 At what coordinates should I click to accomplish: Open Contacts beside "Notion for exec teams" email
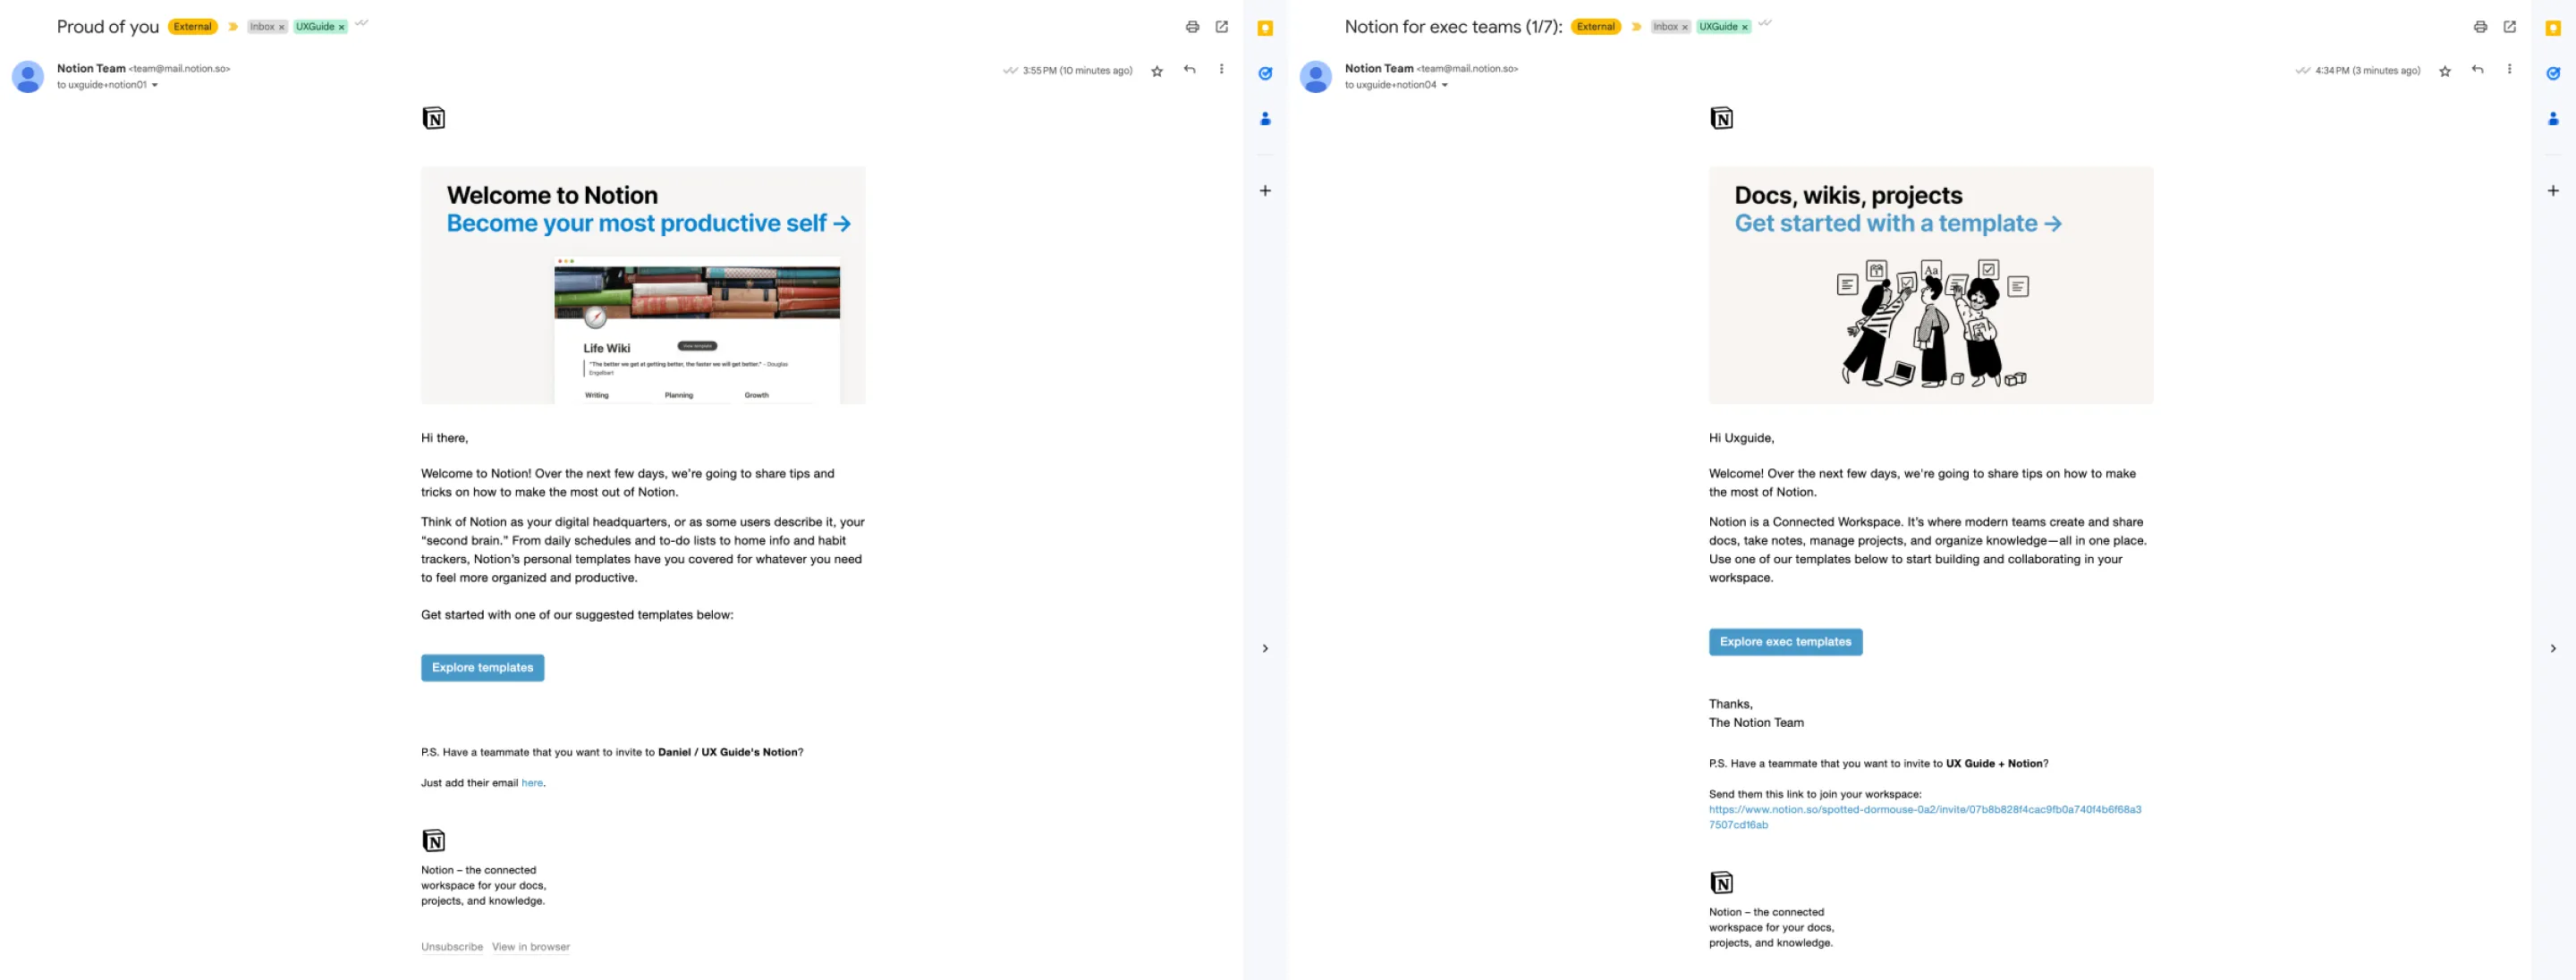tap(2553, 119)
